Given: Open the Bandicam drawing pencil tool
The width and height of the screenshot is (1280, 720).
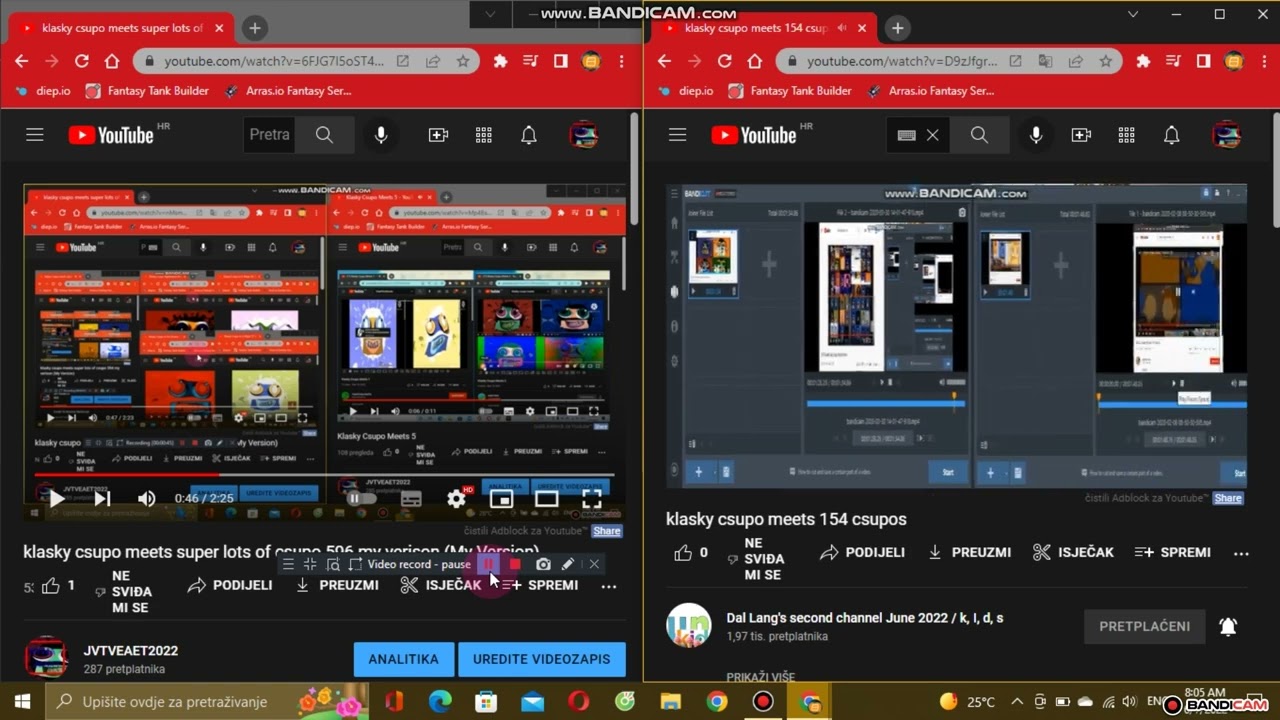Looking at the screenshot, I should point(568,564).
